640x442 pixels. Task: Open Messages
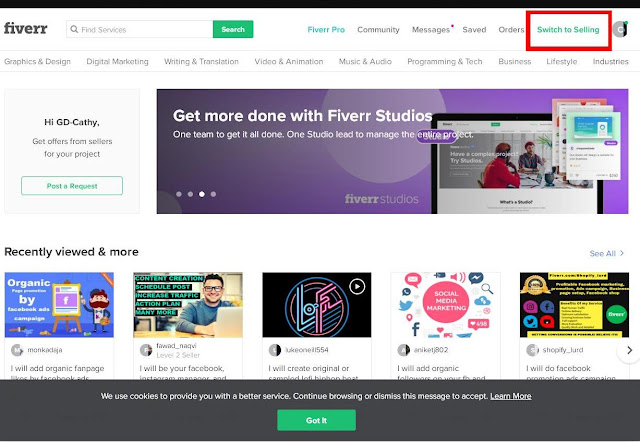click(x=431, y=30)
